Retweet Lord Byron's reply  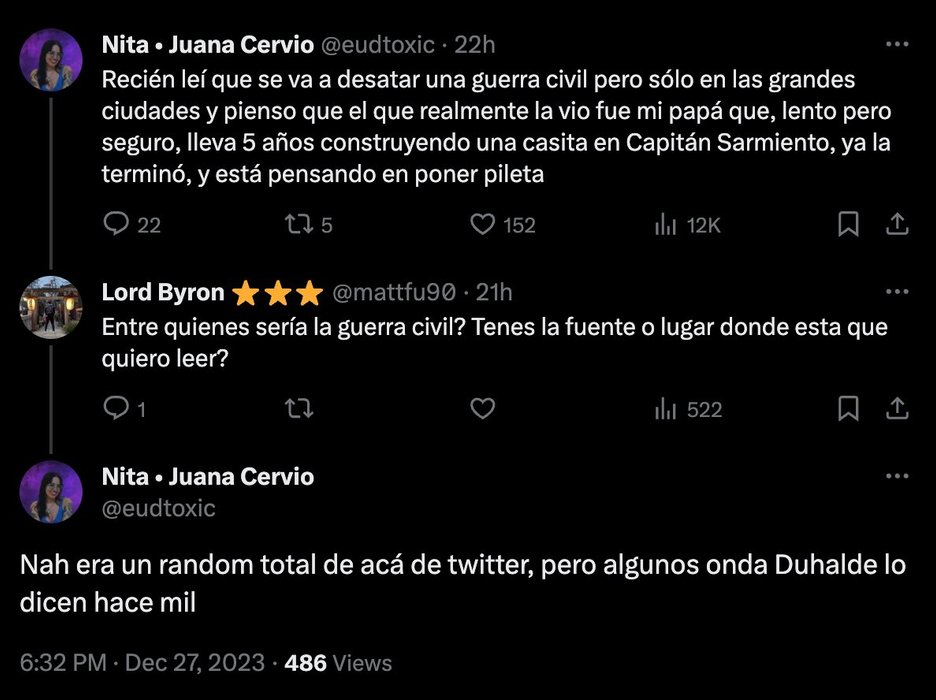click(297, 409)
